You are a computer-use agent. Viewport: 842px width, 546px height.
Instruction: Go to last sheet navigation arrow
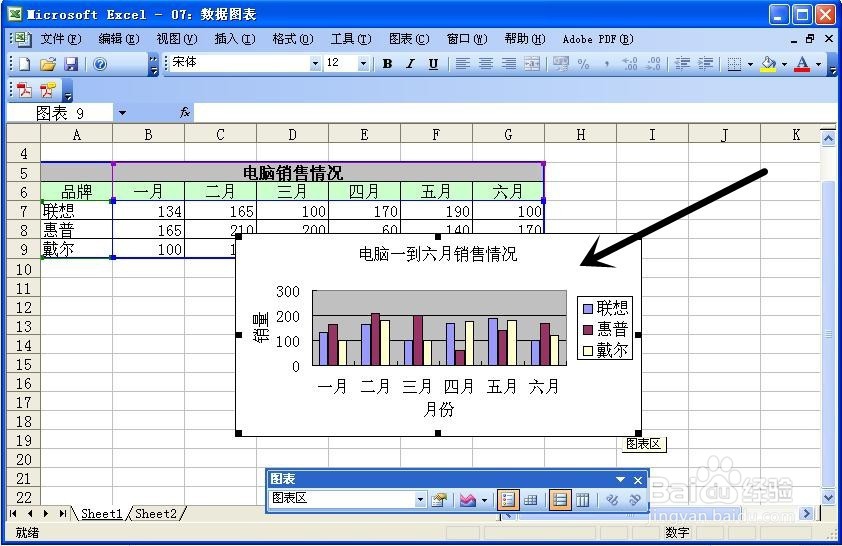62,514
